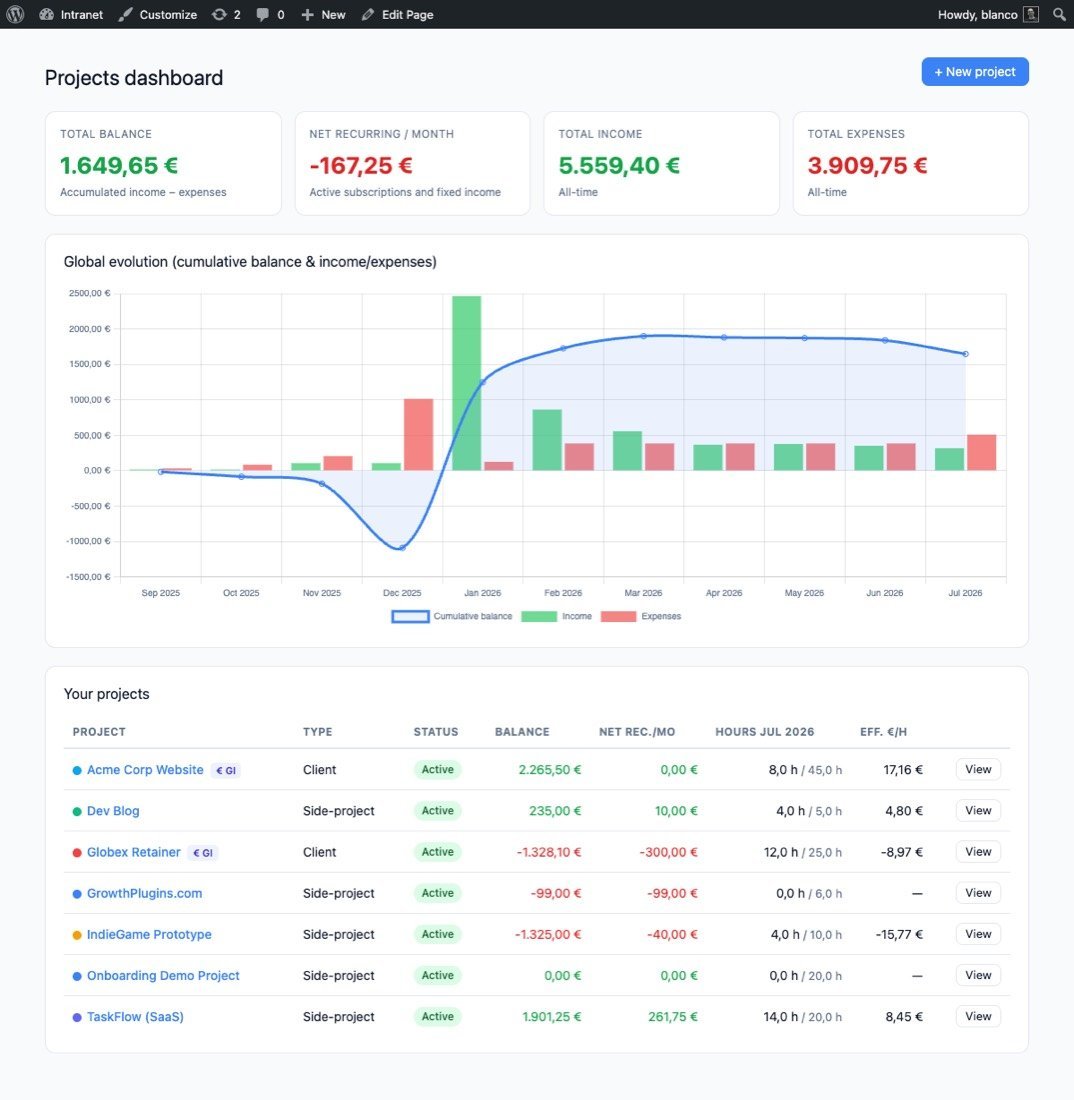Click the balance 2.265,50 € cell
This screenshot has width=1074, height=1100.
click(x=550, y=770)
